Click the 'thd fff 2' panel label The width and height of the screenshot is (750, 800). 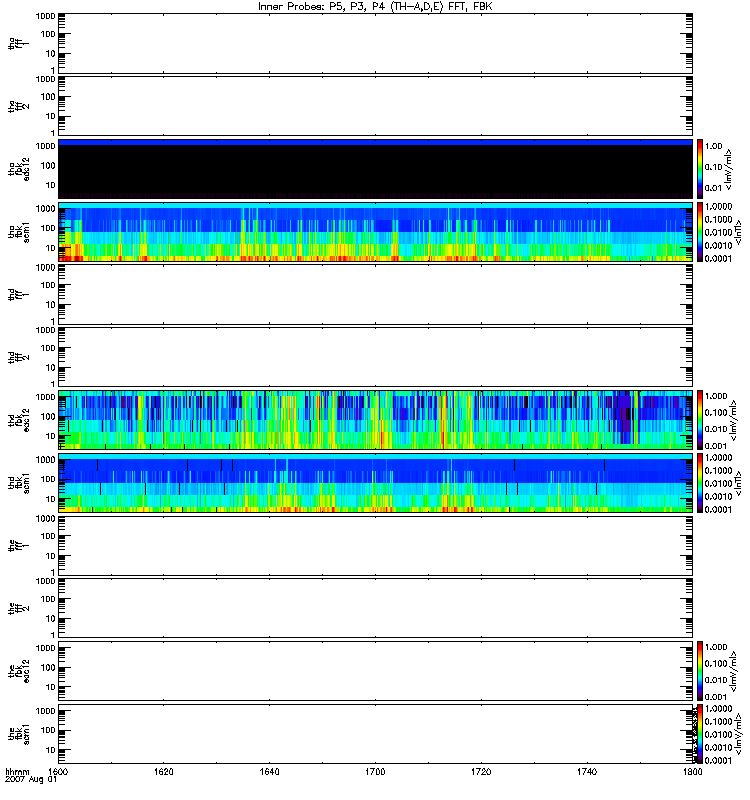18,357
